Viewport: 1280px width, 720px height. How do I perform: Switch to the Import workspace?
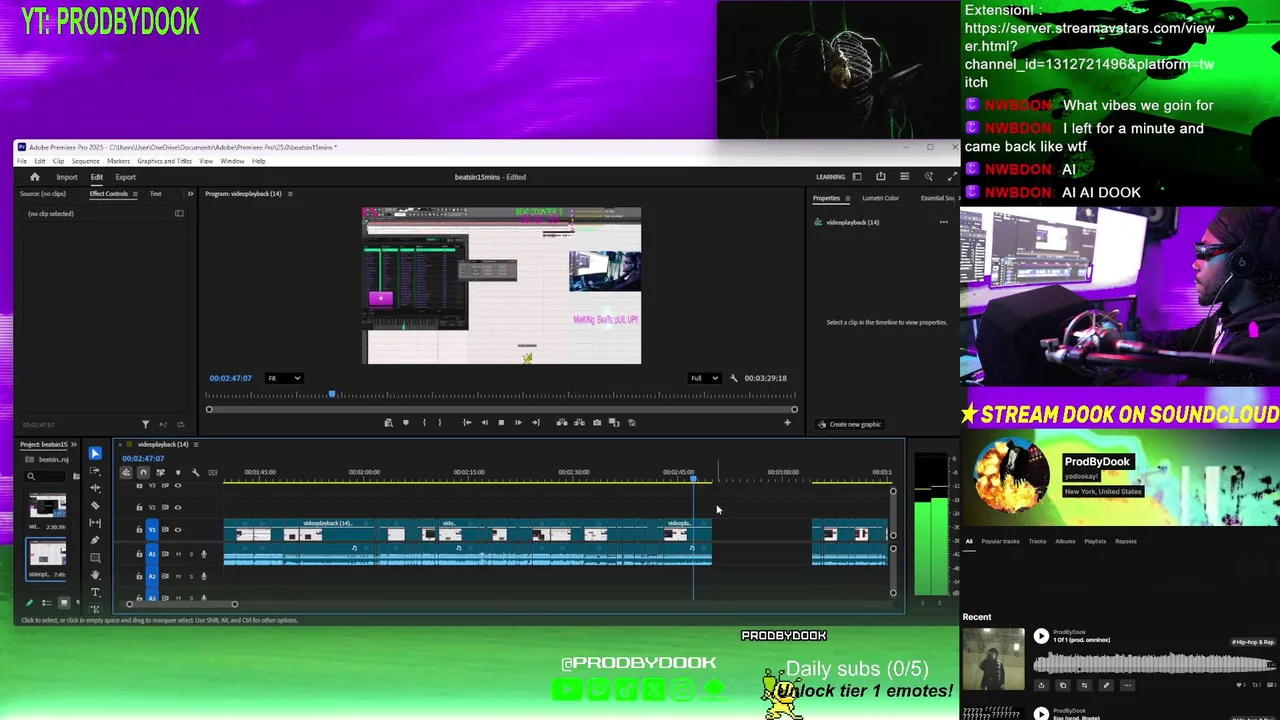point(67,177)
